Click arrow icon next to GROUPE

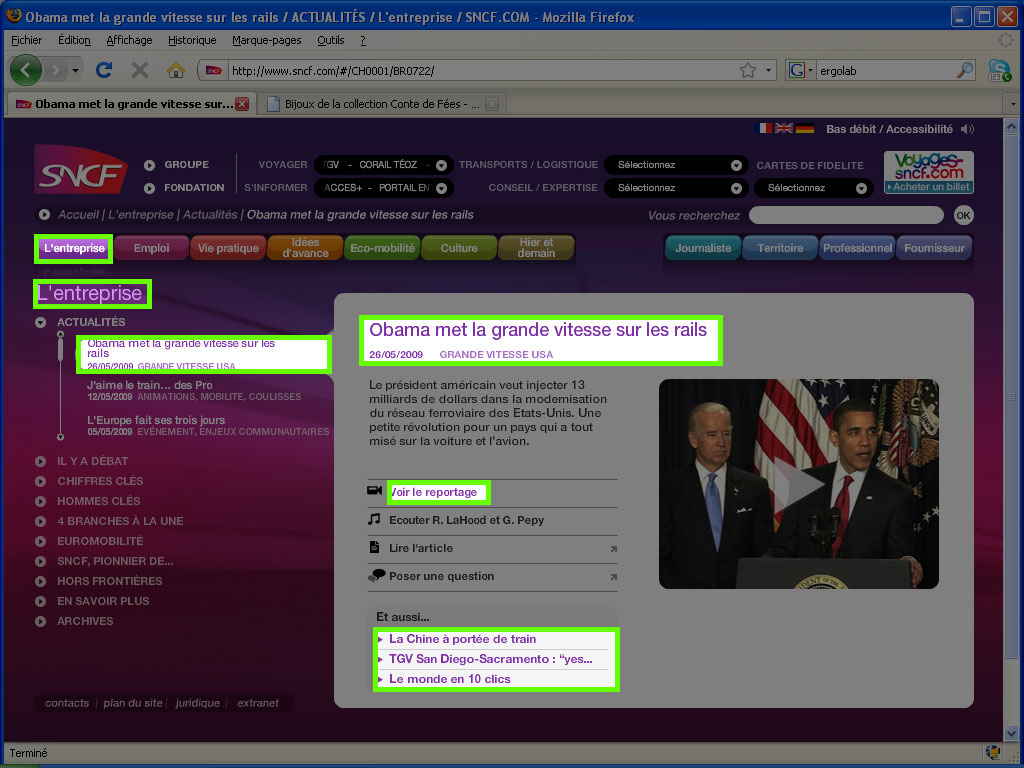point(150,165)
